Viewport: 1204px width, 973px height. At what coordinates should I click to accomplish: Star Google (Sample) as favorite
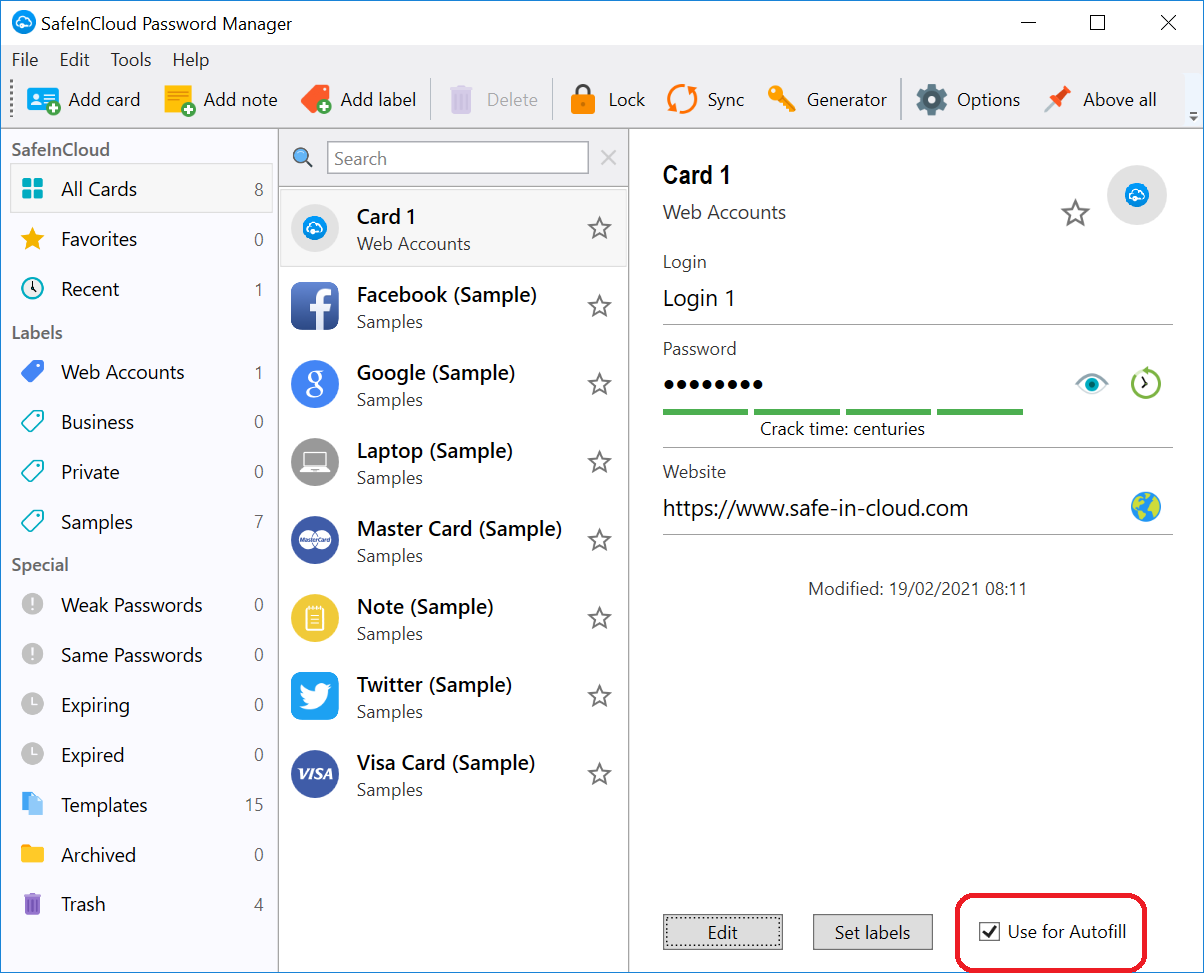coord(599,384)
